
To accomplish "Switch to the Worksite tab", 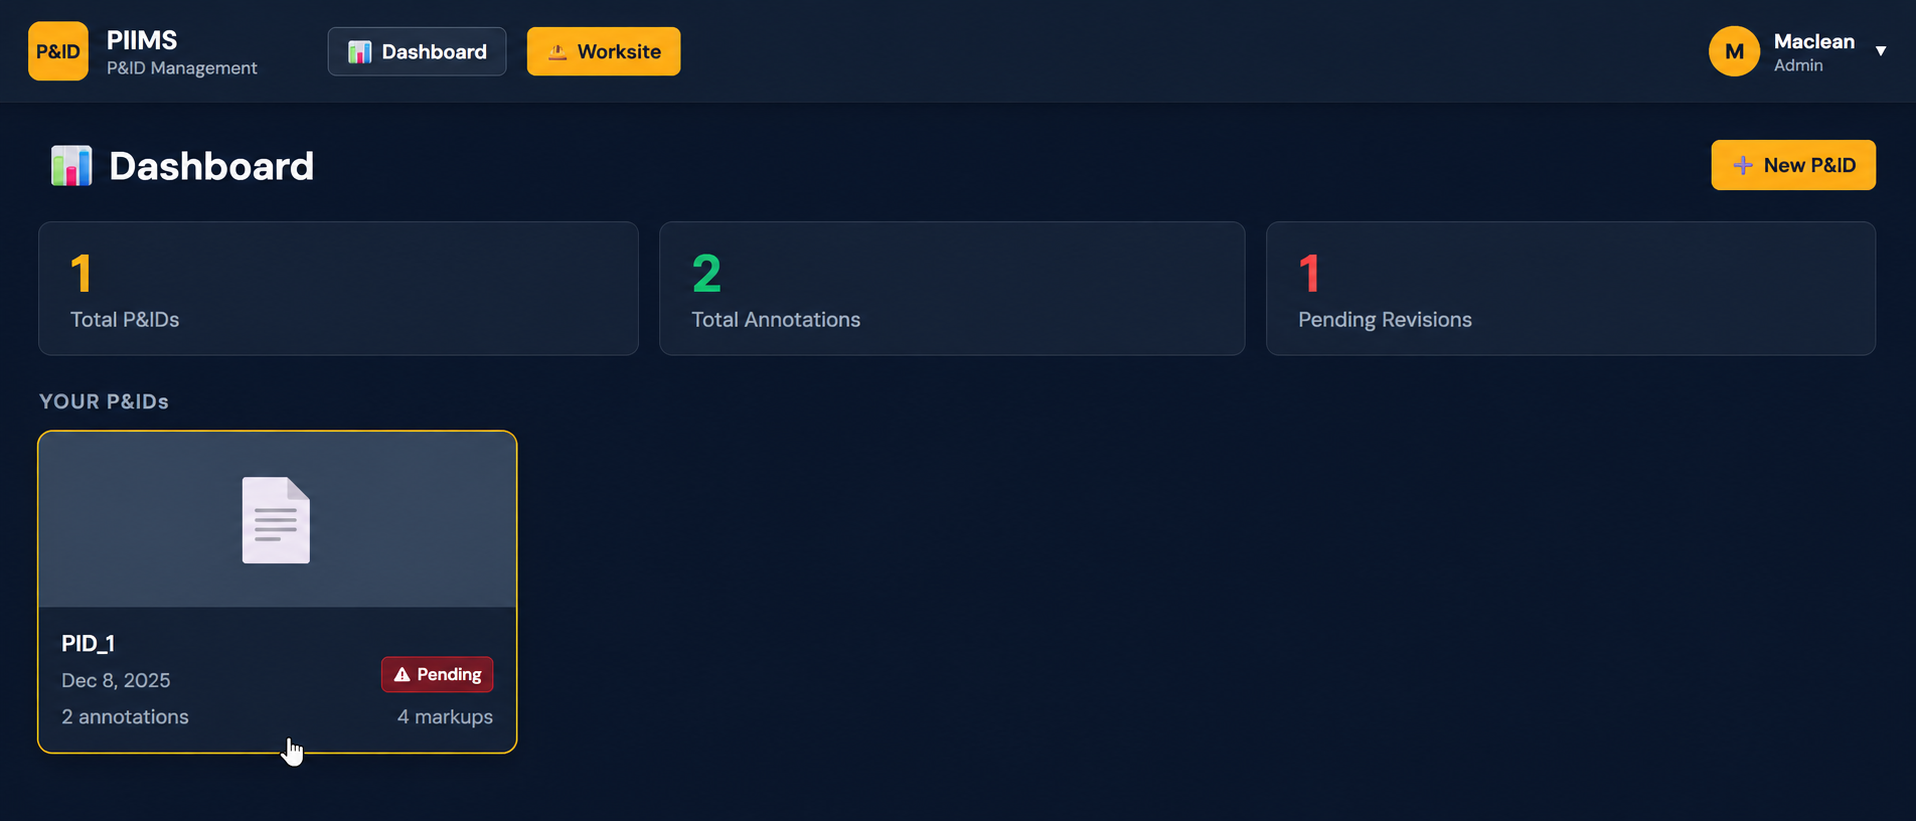I will 604,51.
